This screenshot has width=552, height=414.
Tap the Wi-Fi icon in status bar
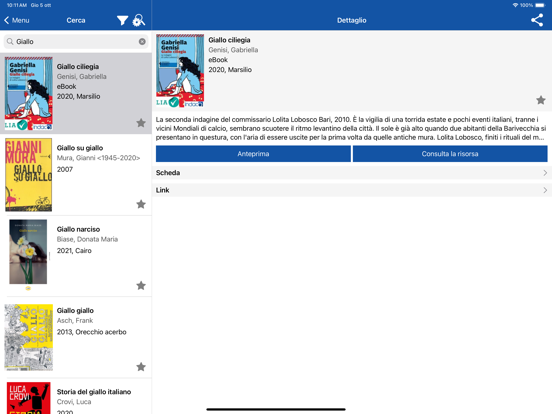(x=515, y=5)
